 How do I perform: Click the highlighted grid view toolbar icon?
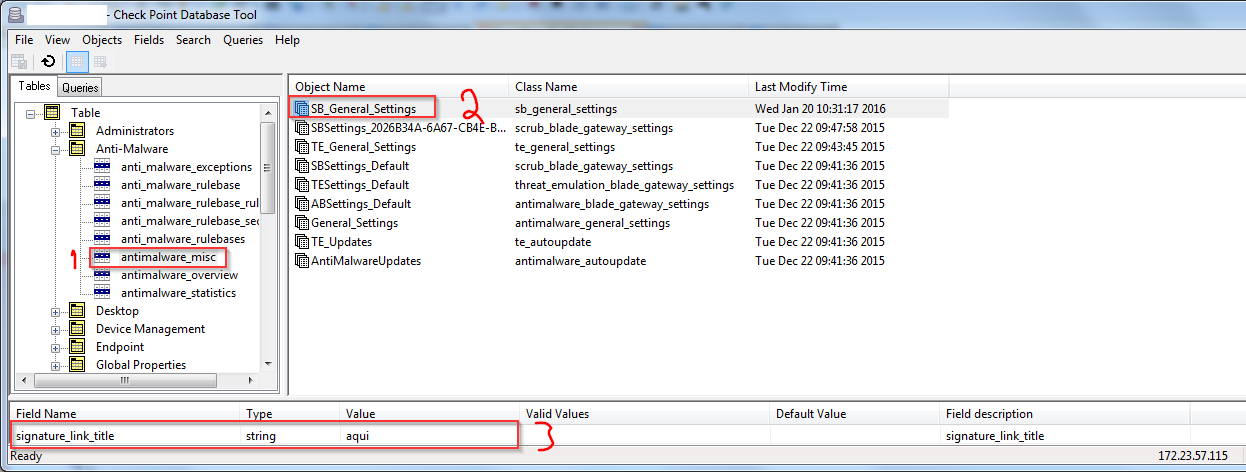tap(77, 62)
